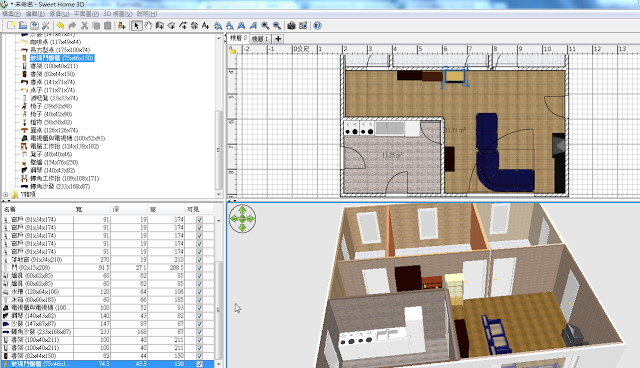Click the lock icon in plan corner
This screenshot has width=640, height=368.
[x=233, y=50]
